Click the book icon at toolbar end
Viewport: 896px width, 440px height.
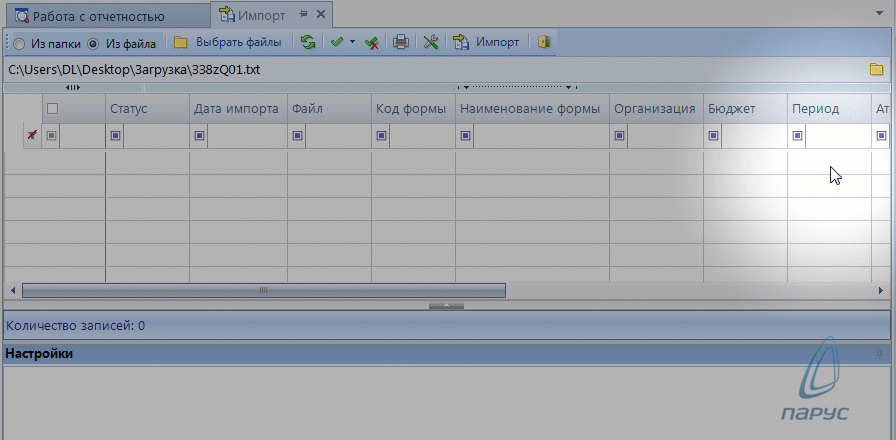[543, 42]
